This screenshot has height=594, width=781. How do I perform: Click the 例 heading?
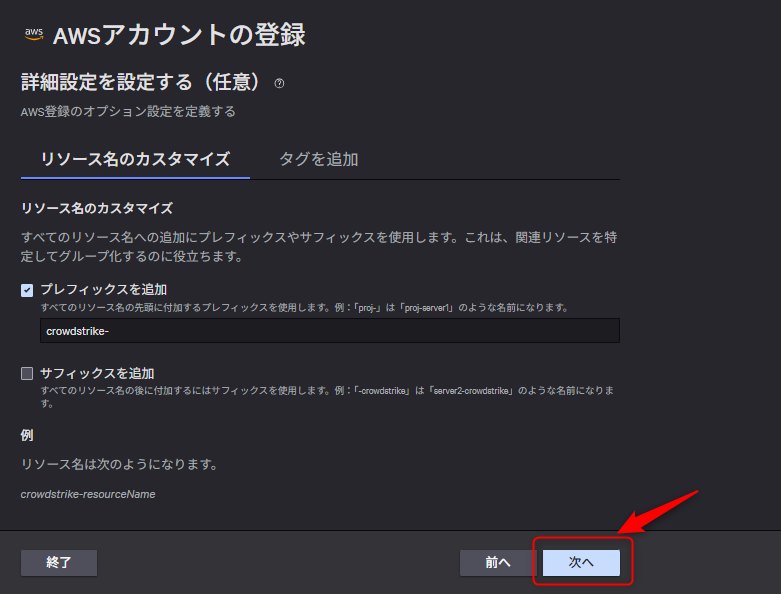[27, 435]
